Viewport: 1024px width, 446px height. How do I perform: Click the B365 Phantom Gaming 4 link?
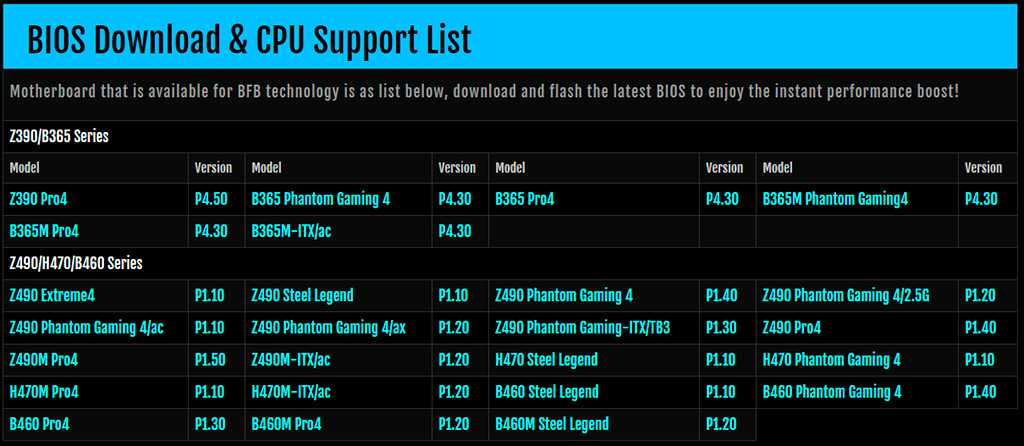(320, 199)
